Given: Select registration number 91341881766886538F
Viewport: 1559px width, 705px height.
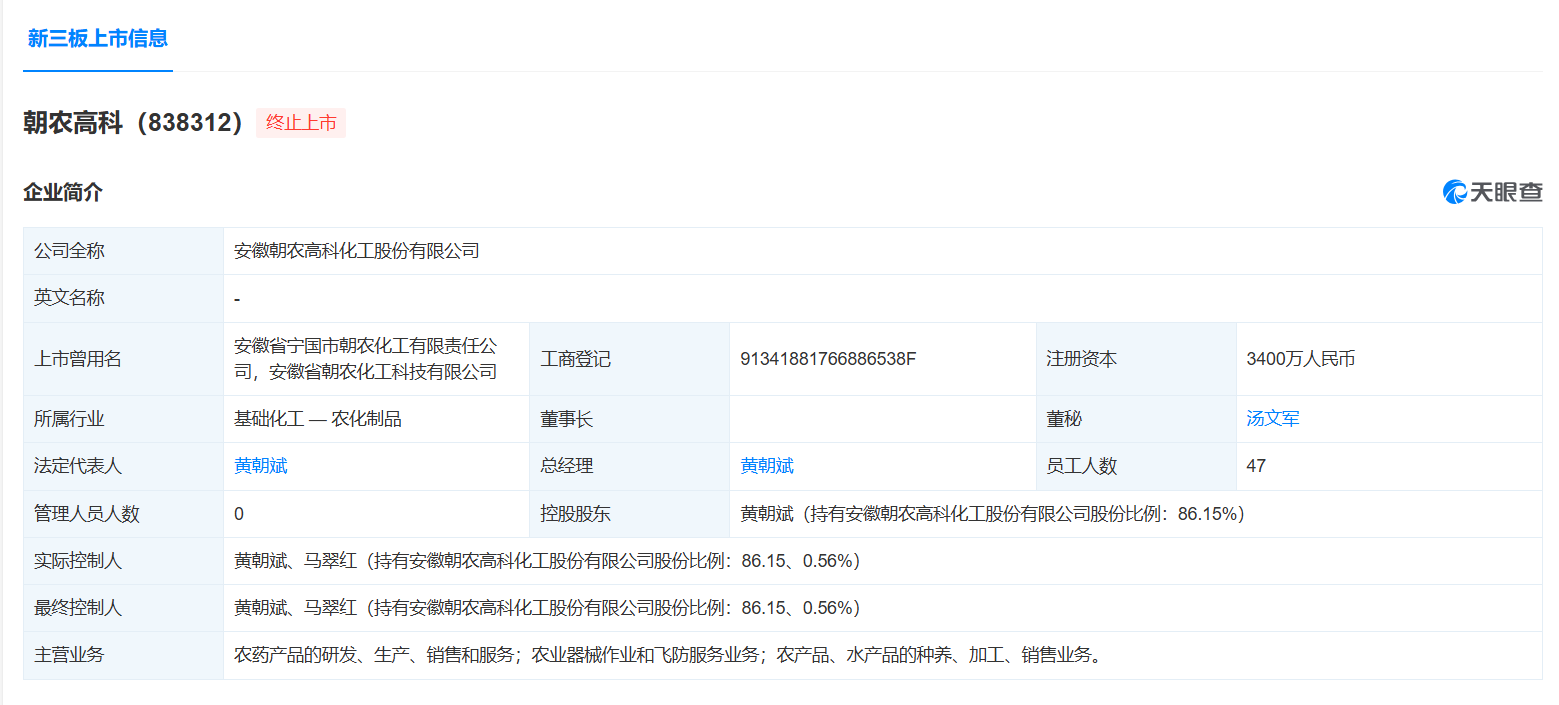Looking at the screenshot, I should pyautogui.click(x=828, y=359).
